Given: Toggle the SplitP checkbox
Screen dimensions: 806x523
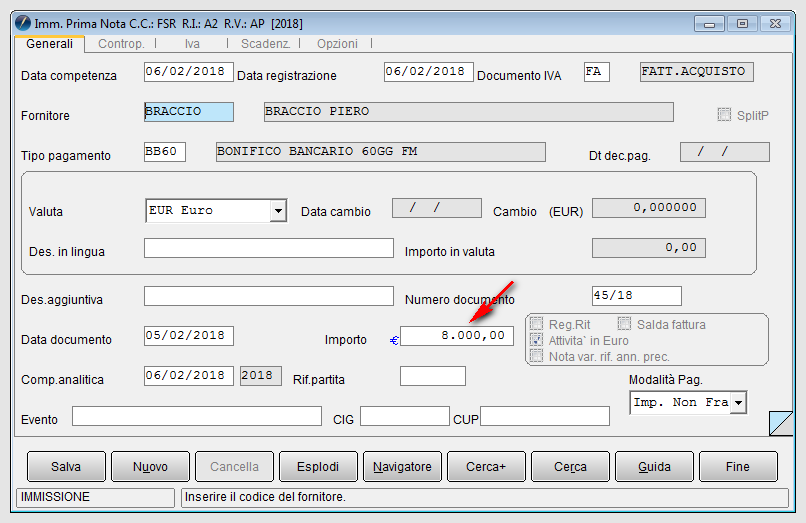Looking at the screenshot, I should pyautogui.click(x=724, y=114).
